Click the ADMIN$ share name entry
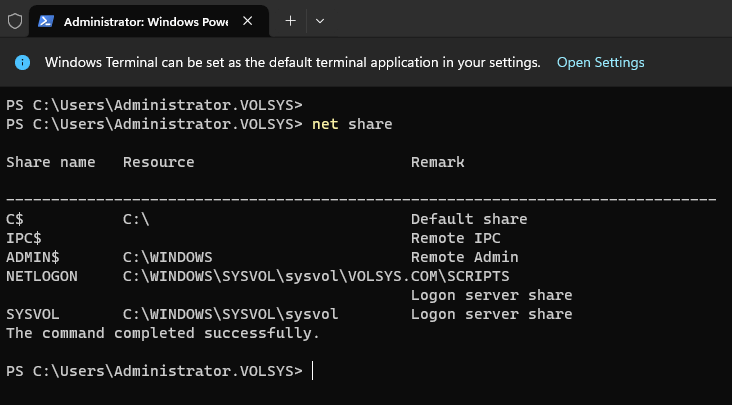Screen dimensions: 732x405 point(33,257)
